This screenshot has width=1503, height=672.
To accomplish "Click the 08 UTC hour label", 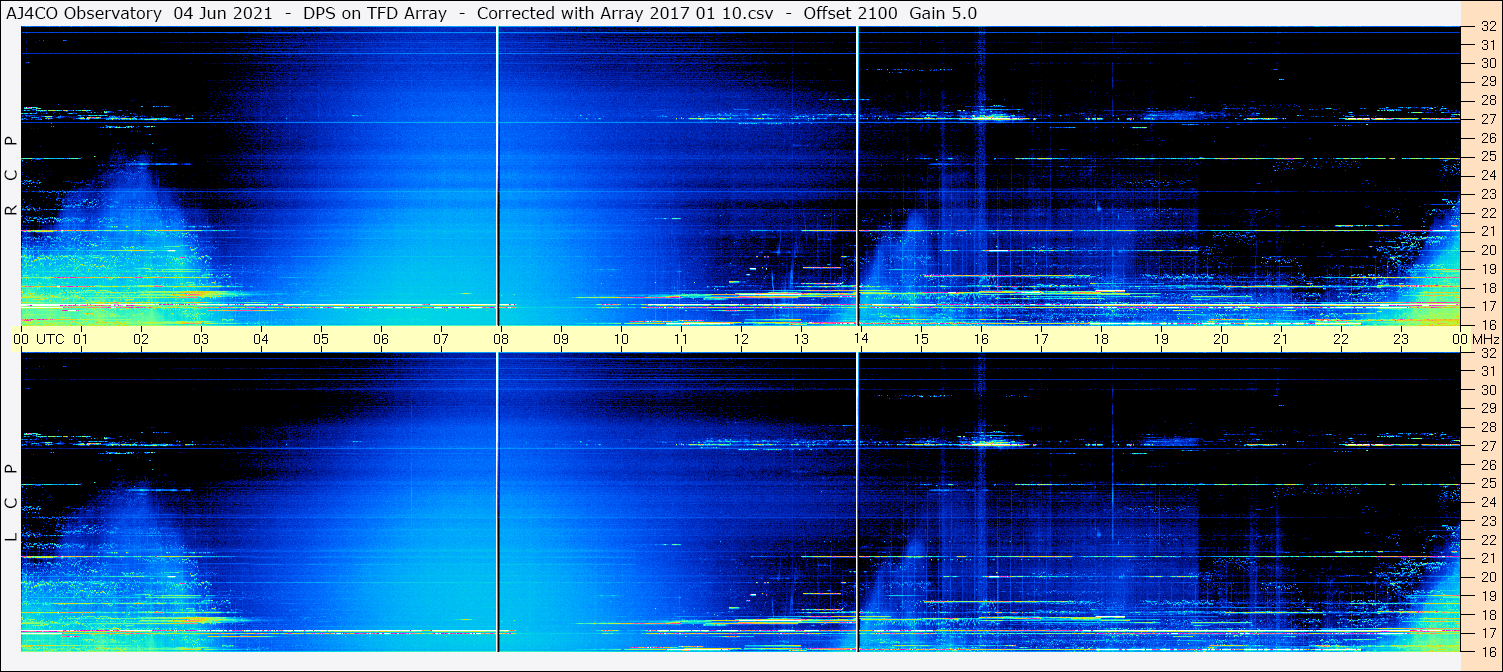I will click(x=501, y=339).
